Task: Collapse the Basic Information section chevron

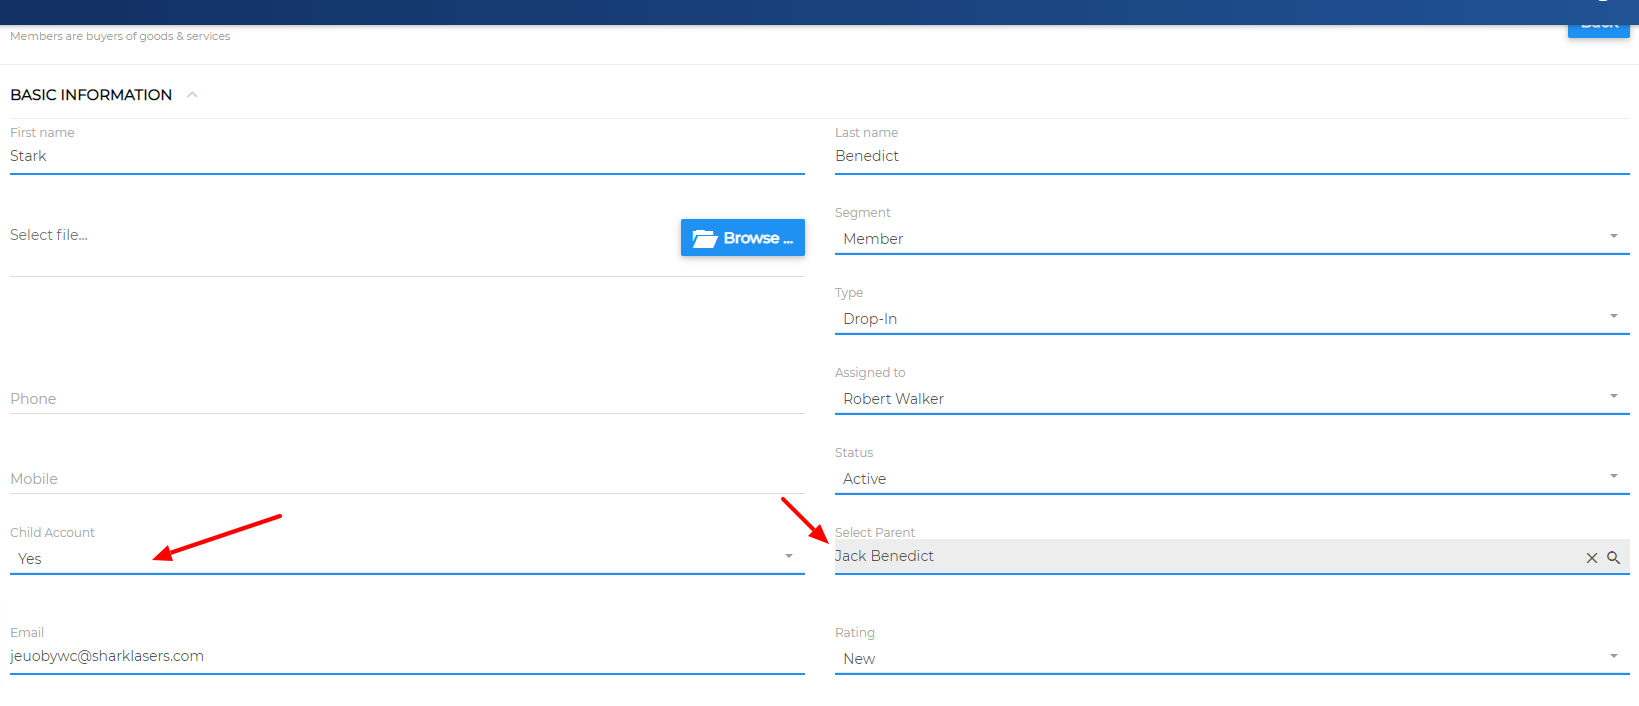Action: tap(192, 95)
